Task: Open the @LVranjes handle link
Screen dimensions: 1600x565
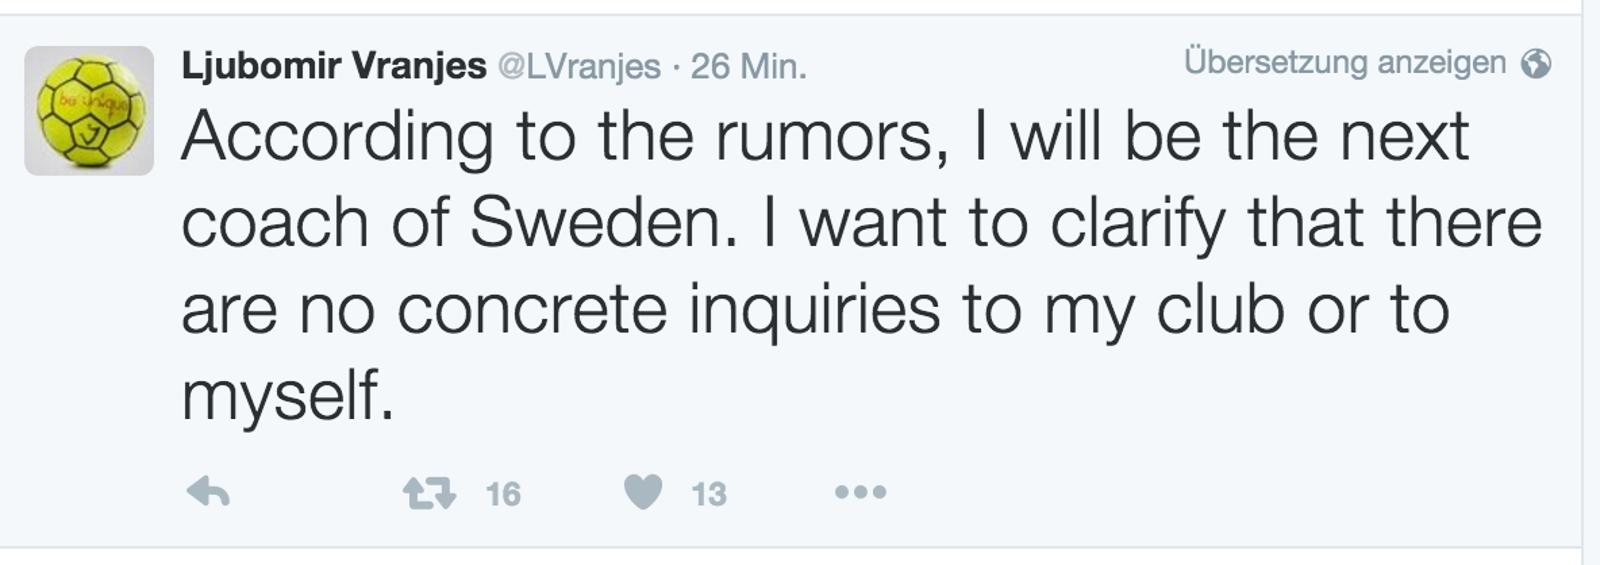Action: [x=578, y=67]
